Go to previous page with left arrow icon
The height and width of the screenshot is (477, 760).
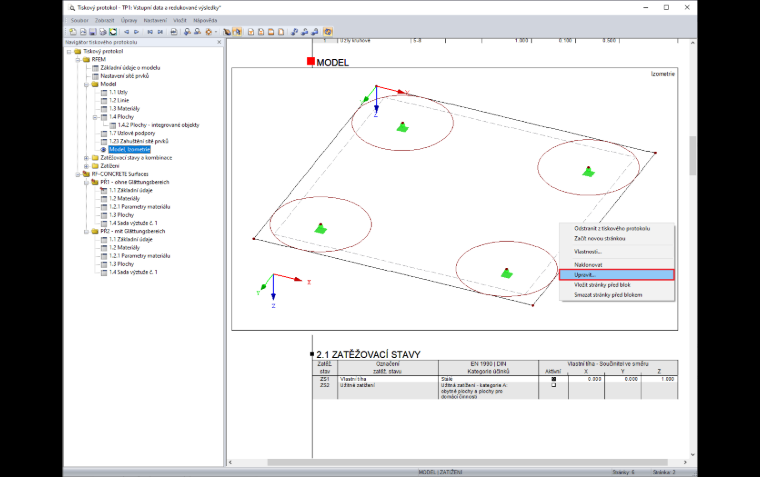pyautogui.click(x=127, y=32)
